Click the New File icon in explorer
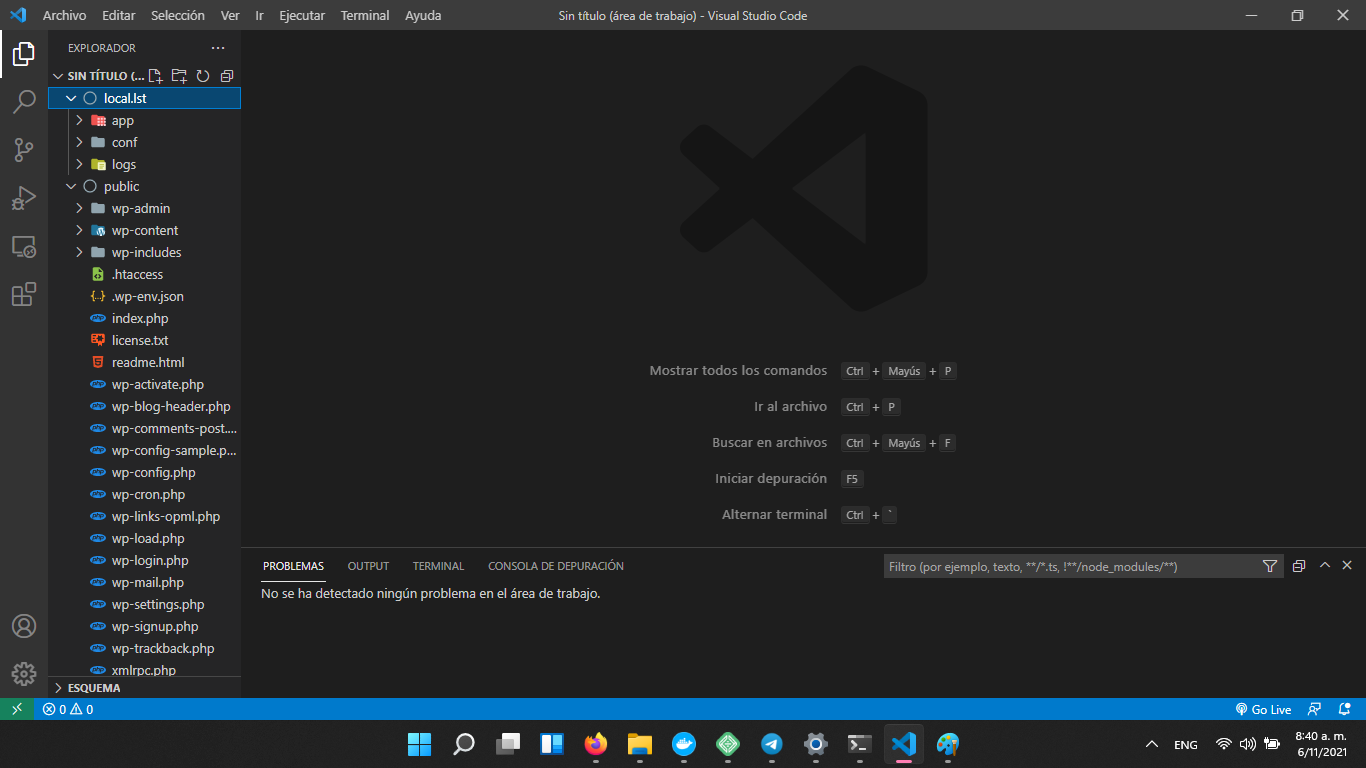The height and width of the screenshot is (768, 1366). [155, 76]
